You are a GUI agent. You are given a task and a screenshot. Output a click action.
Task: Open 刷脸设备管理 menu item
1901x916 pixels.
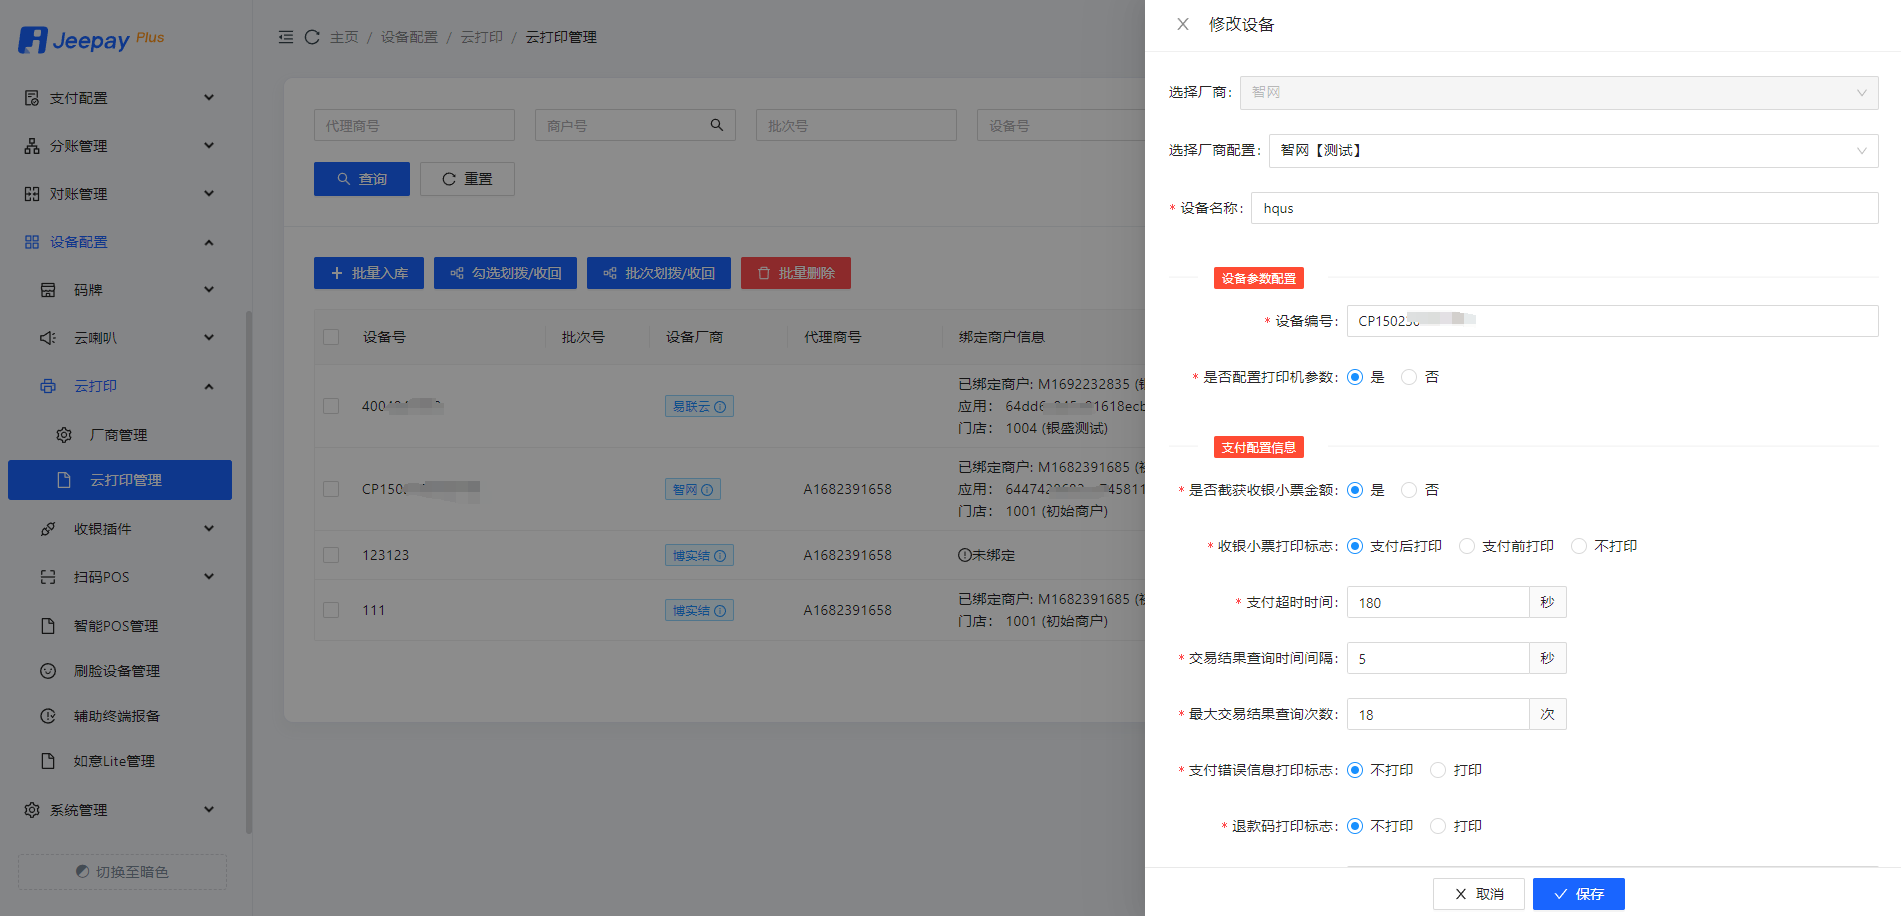tap(116, 671)
